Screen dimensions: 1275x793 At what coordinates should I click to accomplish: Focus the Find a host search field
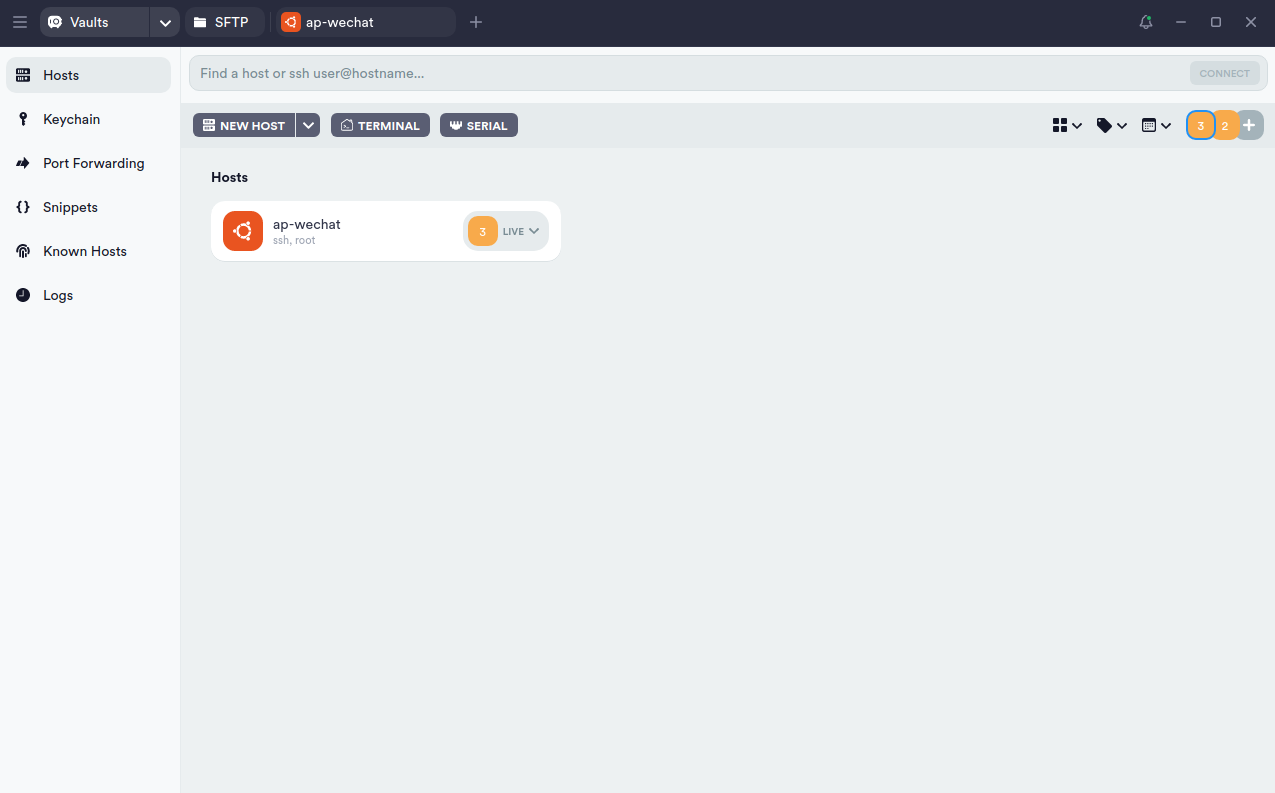pyautogui.click(x=688, y=73)
